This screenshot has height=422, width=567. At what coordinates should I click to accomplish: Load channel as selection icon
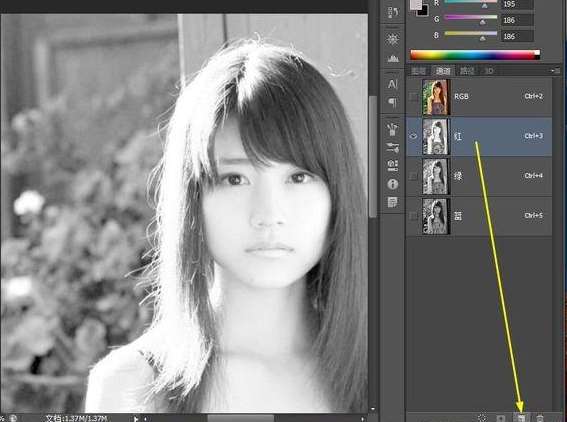(482, 418)
